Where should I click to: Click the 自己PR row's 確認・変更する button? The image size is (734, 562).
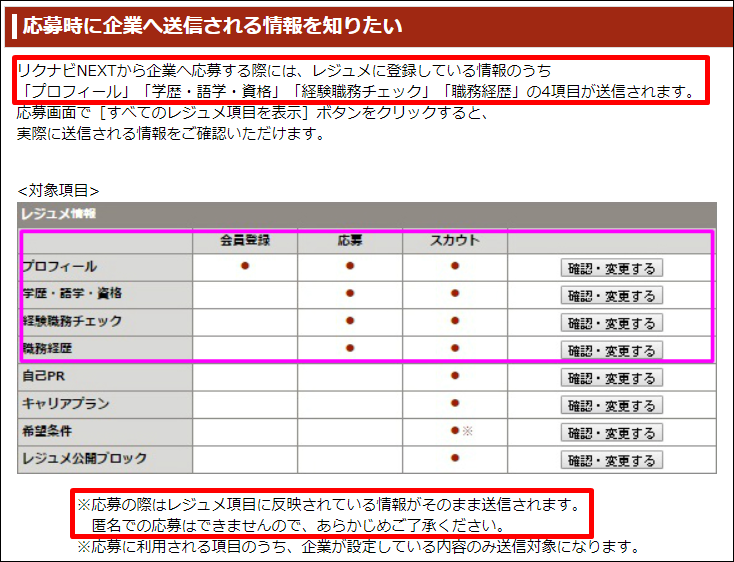click(x=611, y=378)
